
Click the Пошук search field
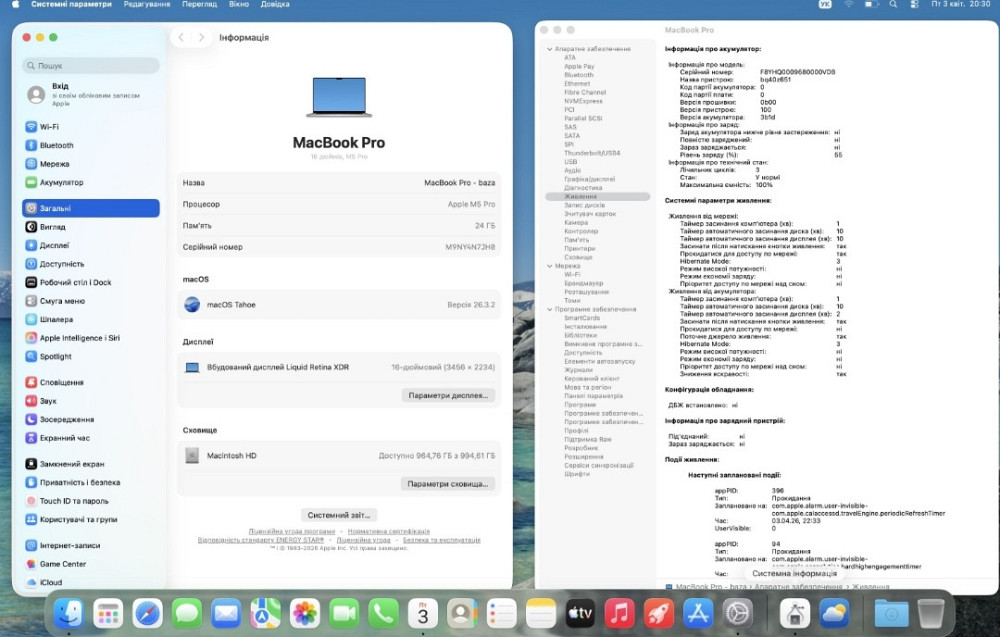coord(91,66)
